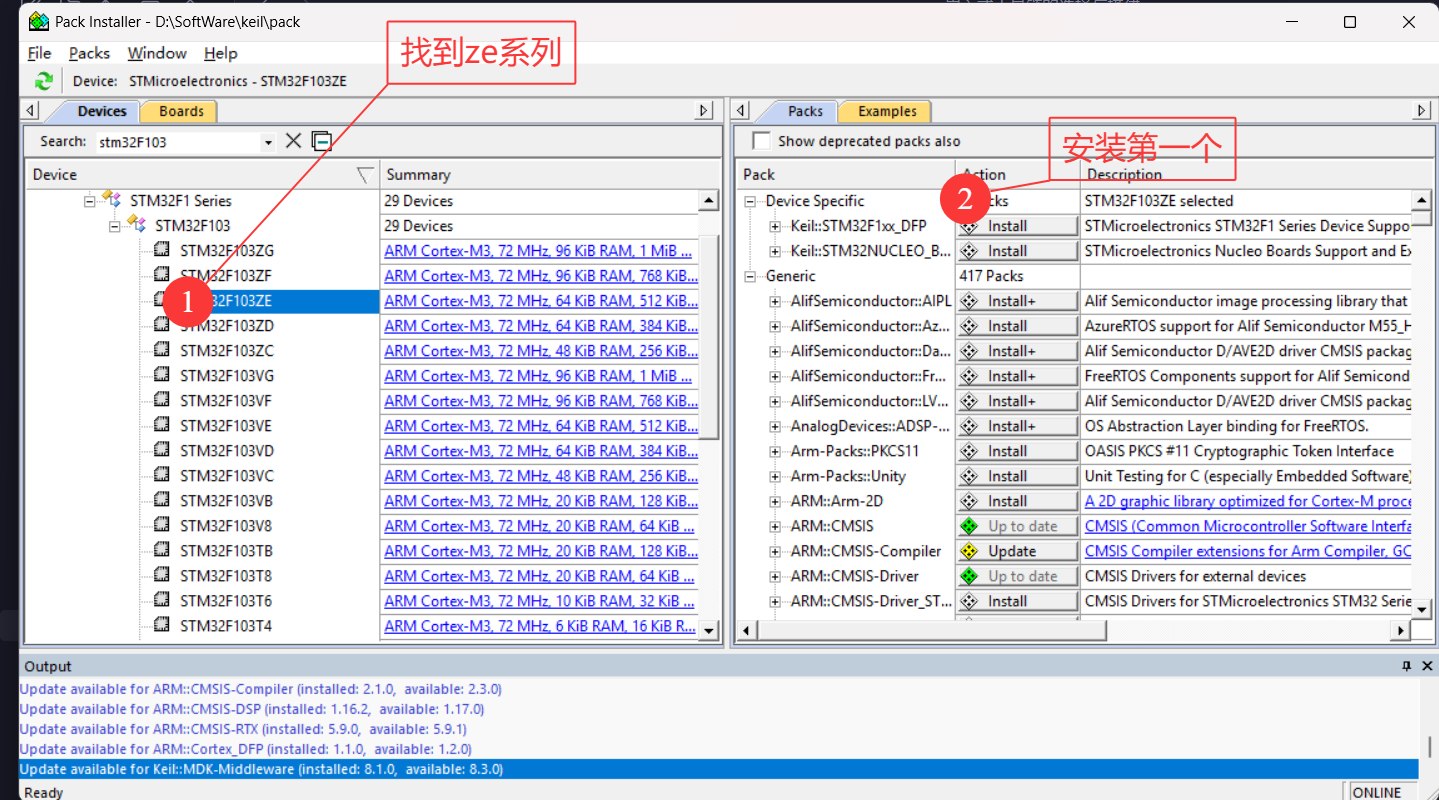Click the Summary column header
This screenshot has width=1439, height=800.
(550, 175)
